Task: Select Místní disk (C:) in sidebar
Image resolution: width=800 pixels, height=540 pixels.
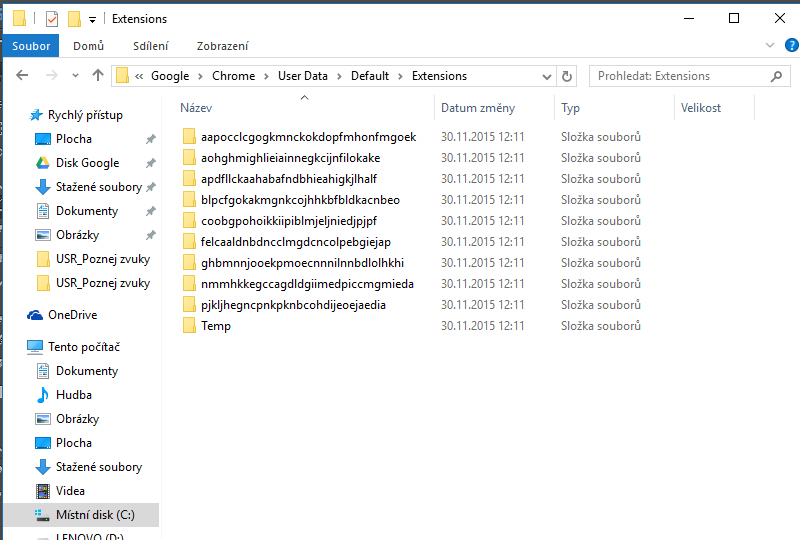Action: pyautogui.click(x=94, y=515)
